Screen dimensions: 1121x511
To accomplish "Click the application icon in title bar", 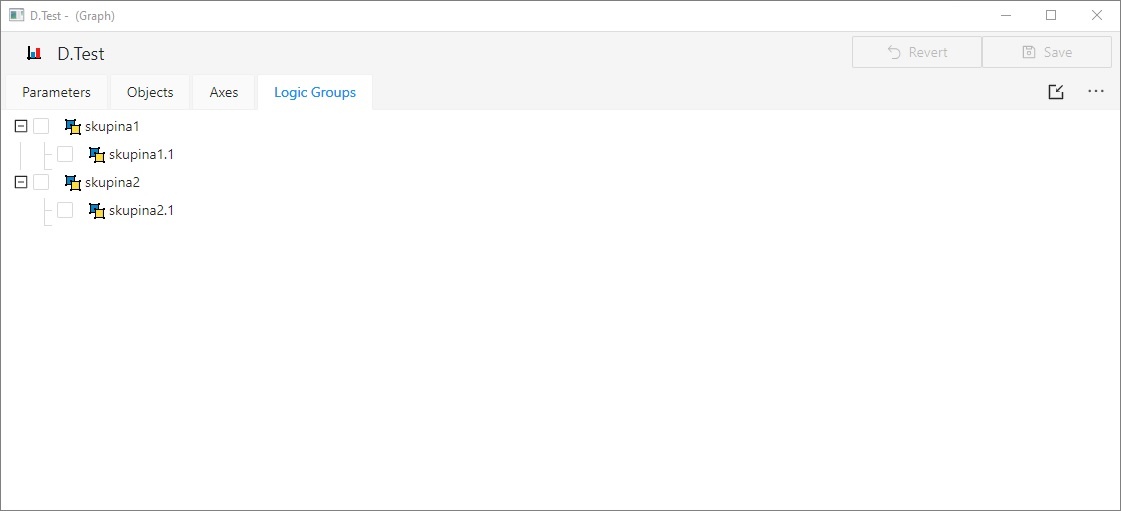I will (x=16, y=15).
